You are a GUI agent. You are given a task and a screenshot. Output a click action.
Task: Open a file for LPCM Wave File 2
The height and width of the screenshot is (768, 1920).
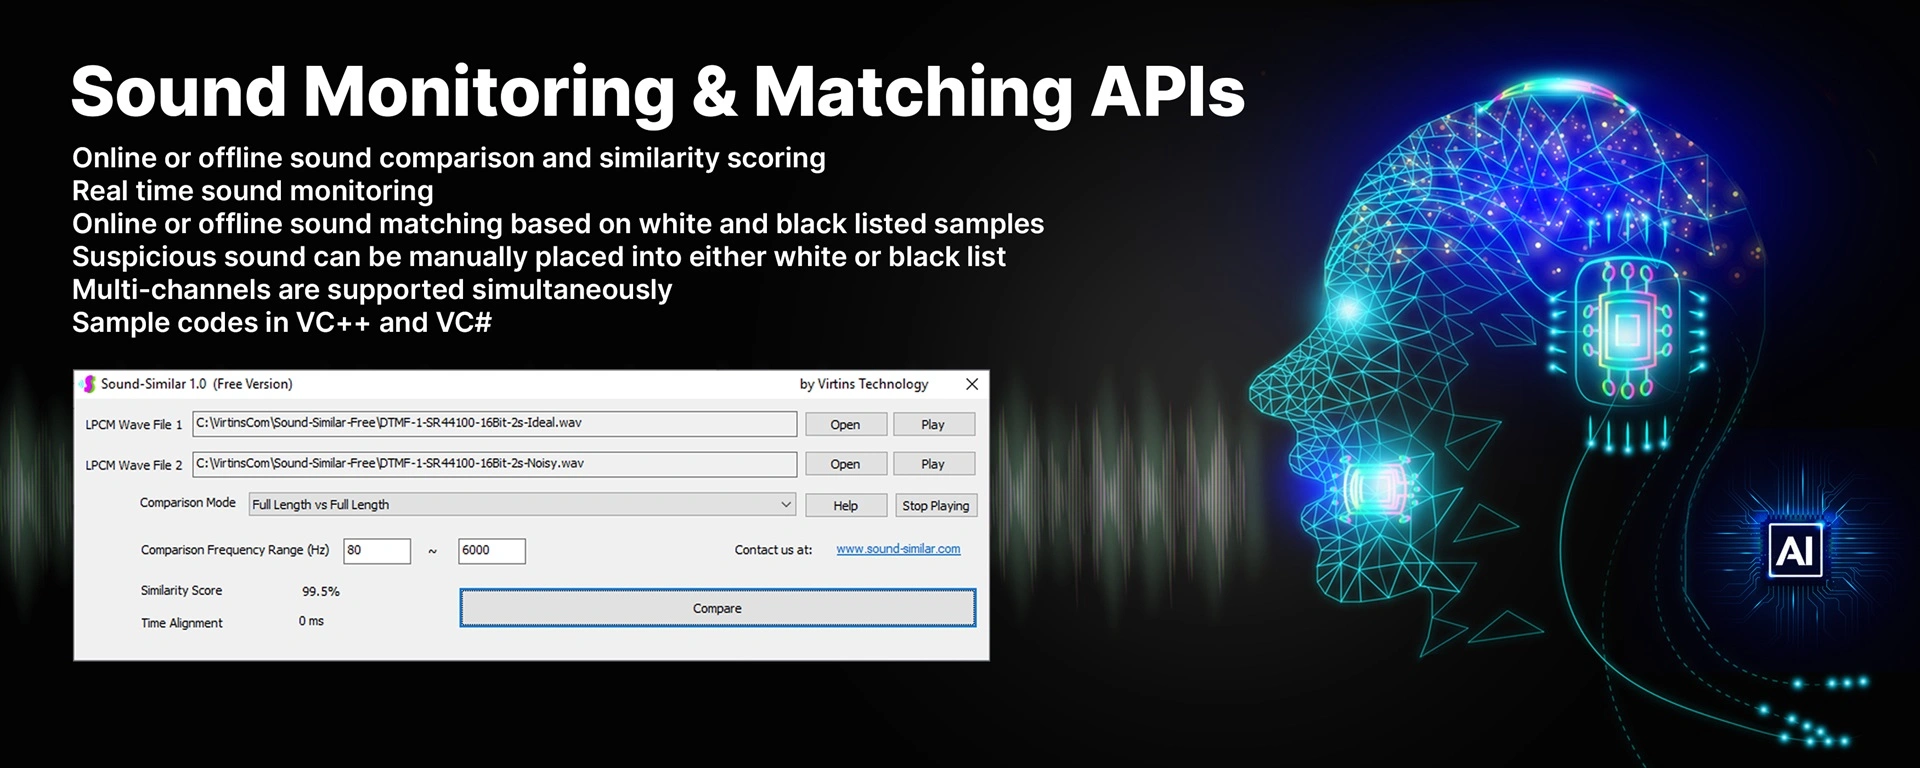[845, 464]
